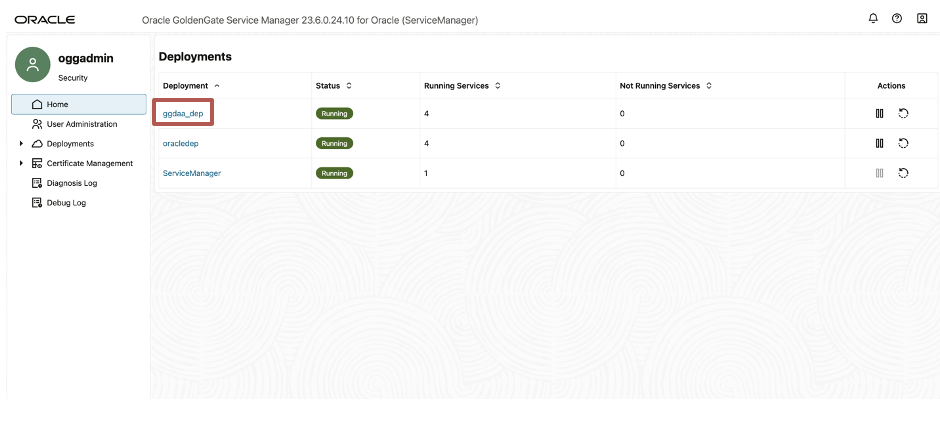Pause the ggdaa_dep deployment
Screen dimensions: 940x436
click(879, 113)
